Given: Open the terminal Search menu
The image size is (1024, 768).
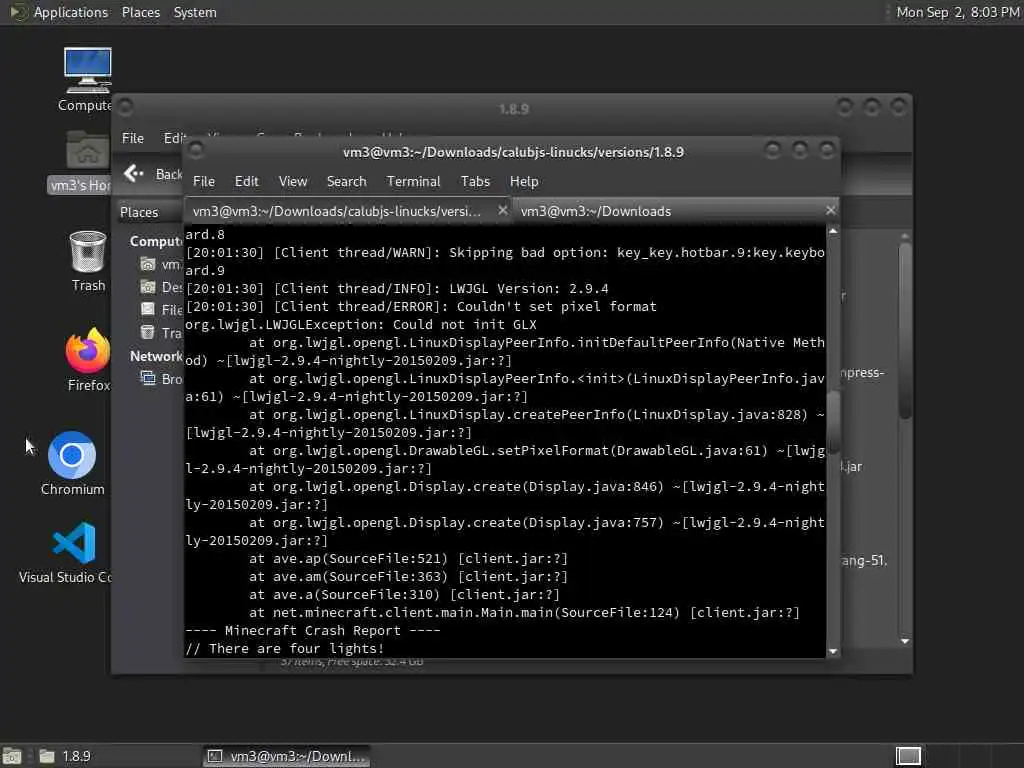Looking at the screenshot, I should (346, 182).
